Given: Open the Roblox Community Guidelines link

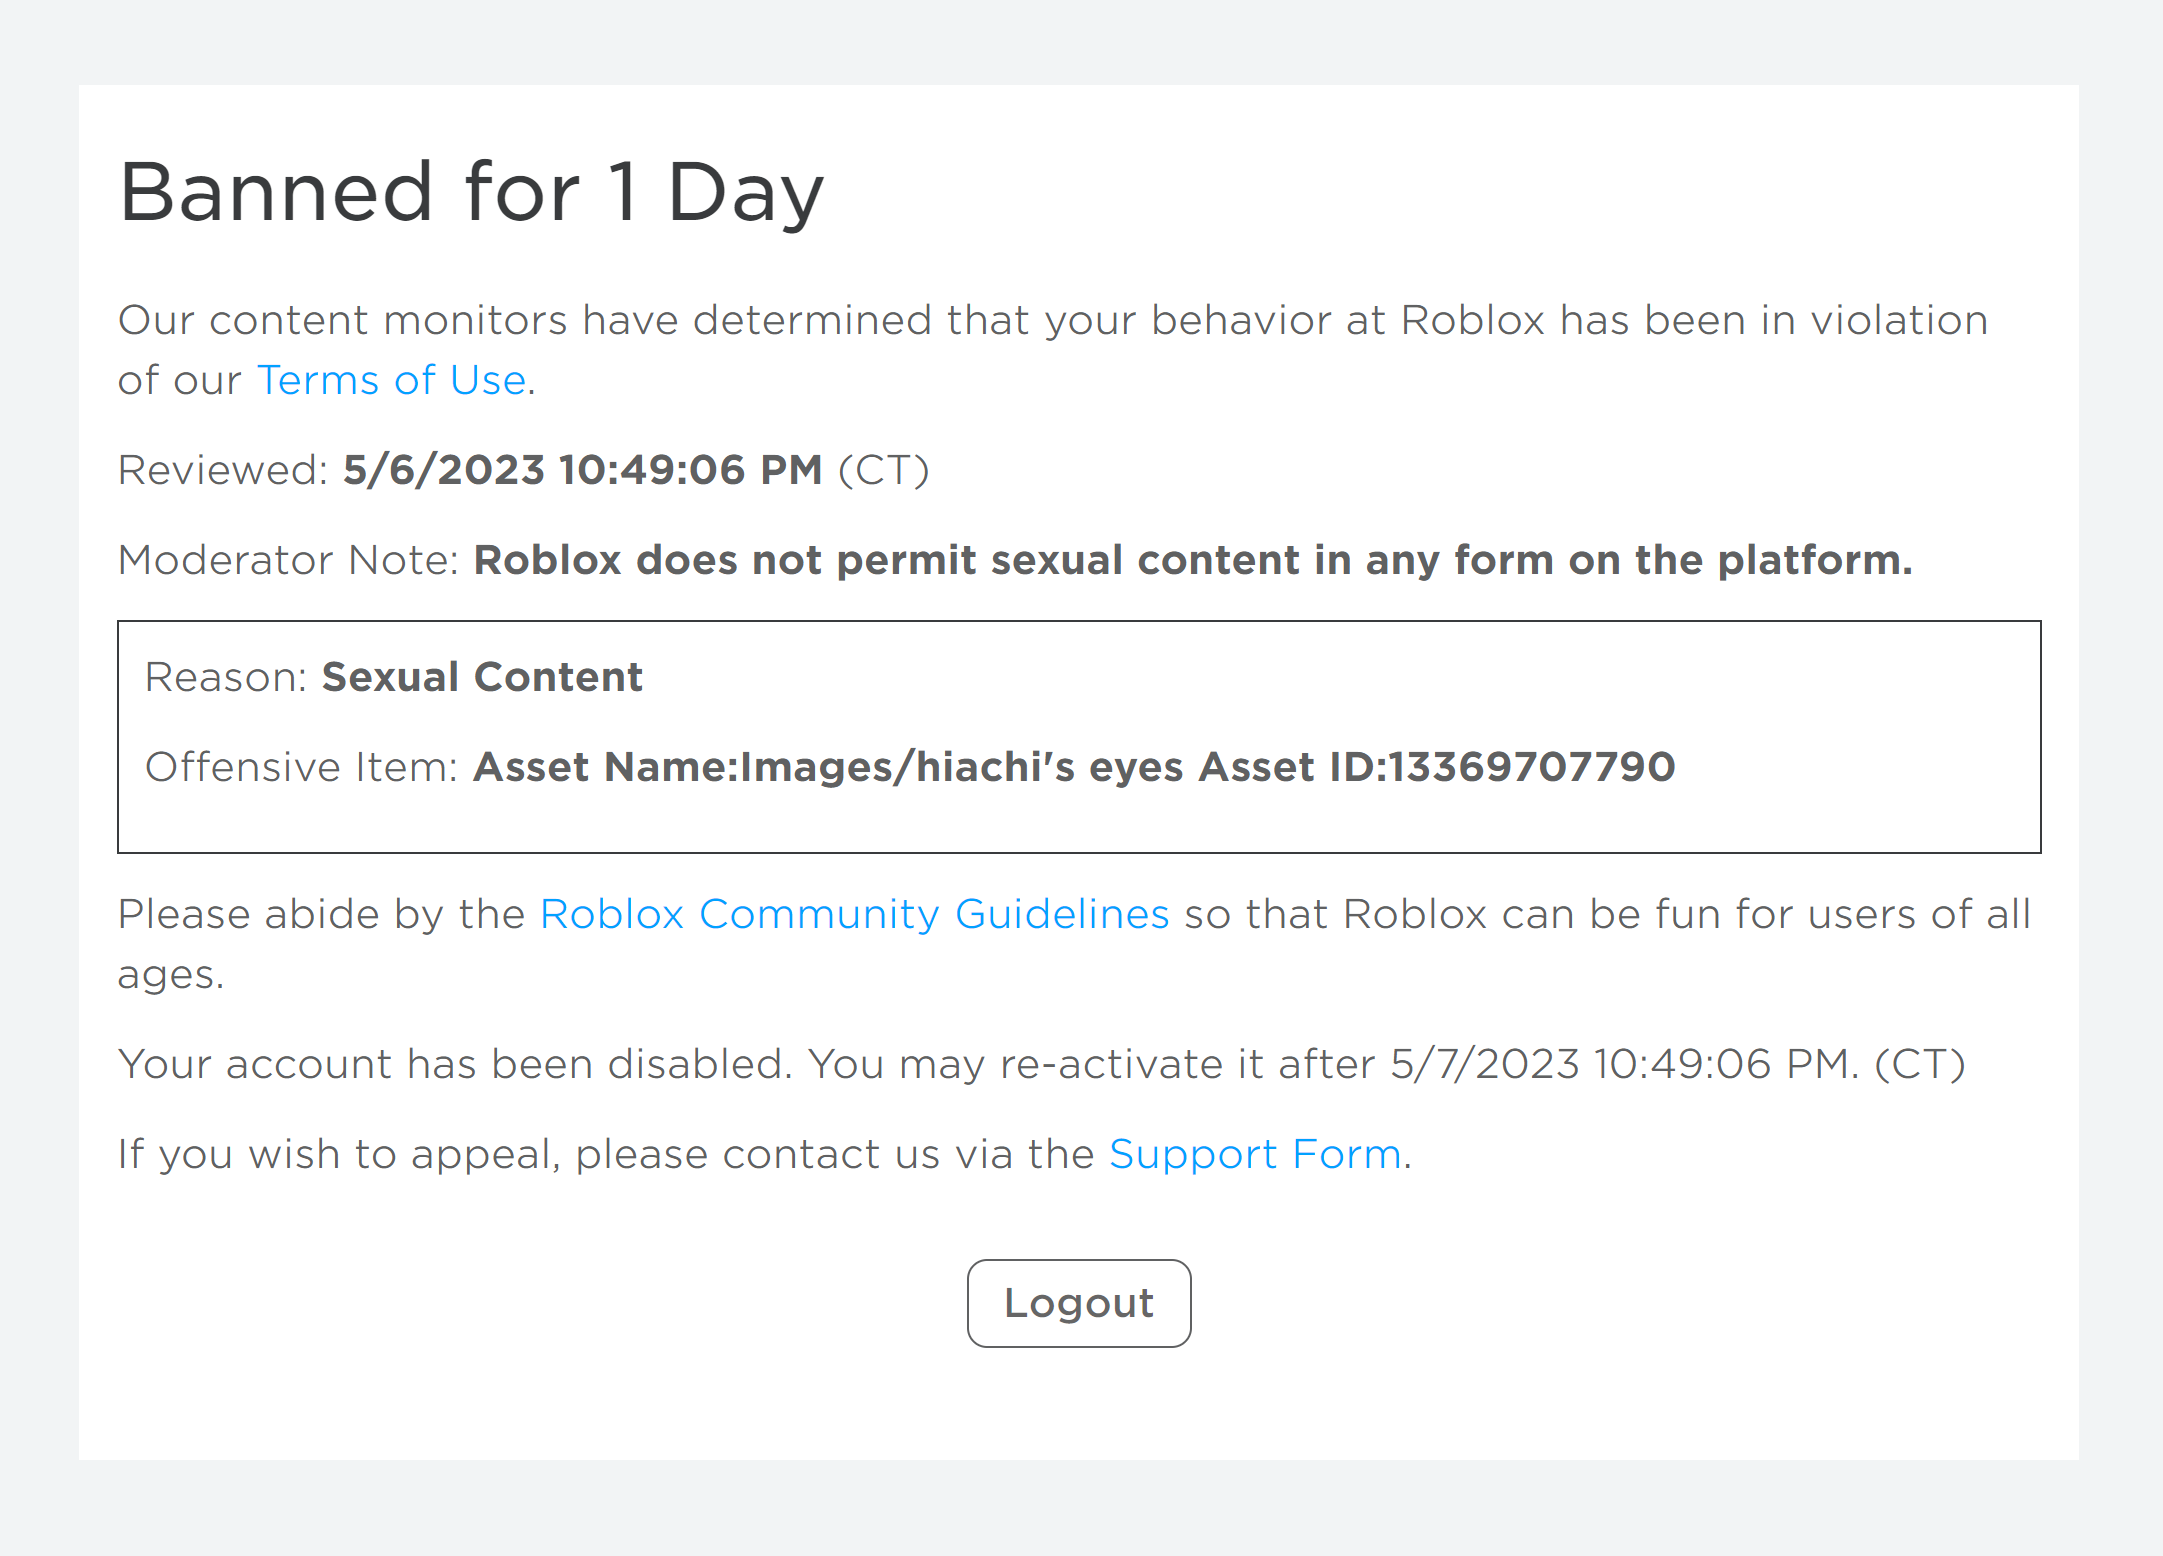Looking at the screenshot, I should coord(854,914).
